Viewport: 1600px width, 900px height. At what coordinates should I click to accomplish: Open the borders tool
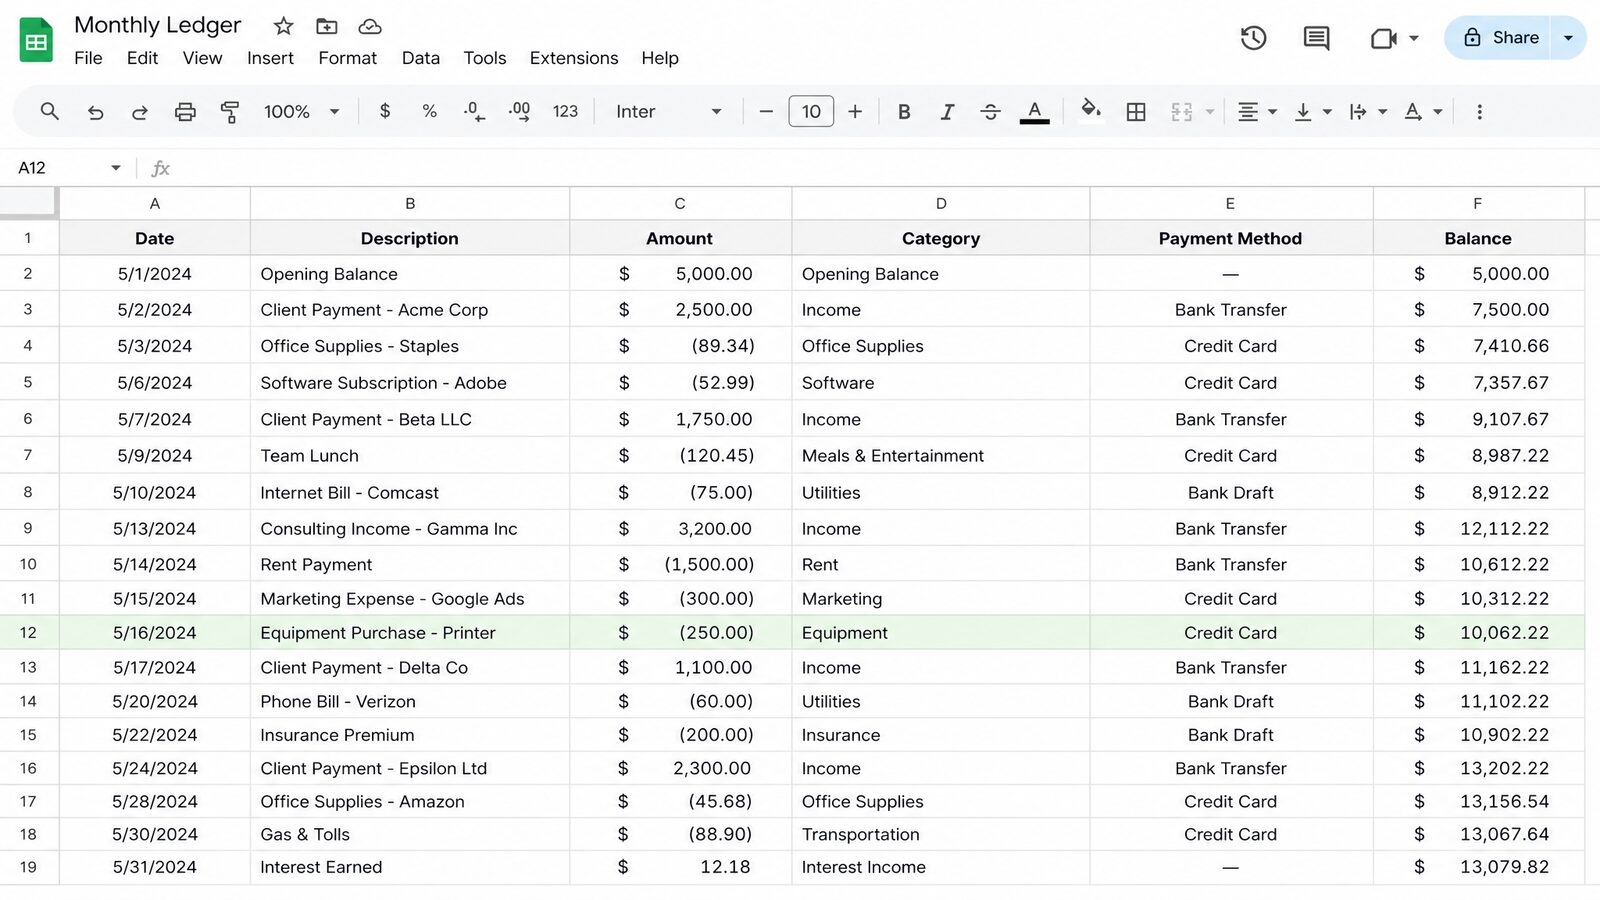click(x=1136, y=112)
